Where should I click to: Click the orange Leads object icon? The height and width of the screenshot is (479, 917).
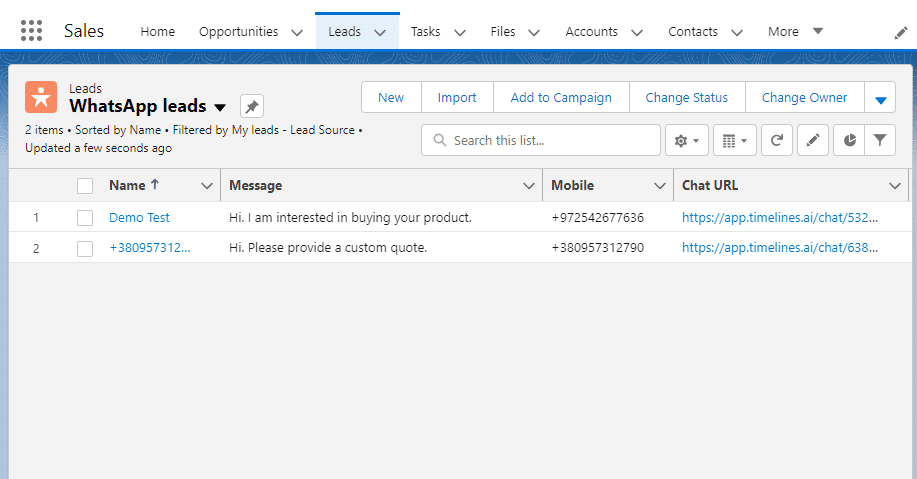(x=41, y=97)
